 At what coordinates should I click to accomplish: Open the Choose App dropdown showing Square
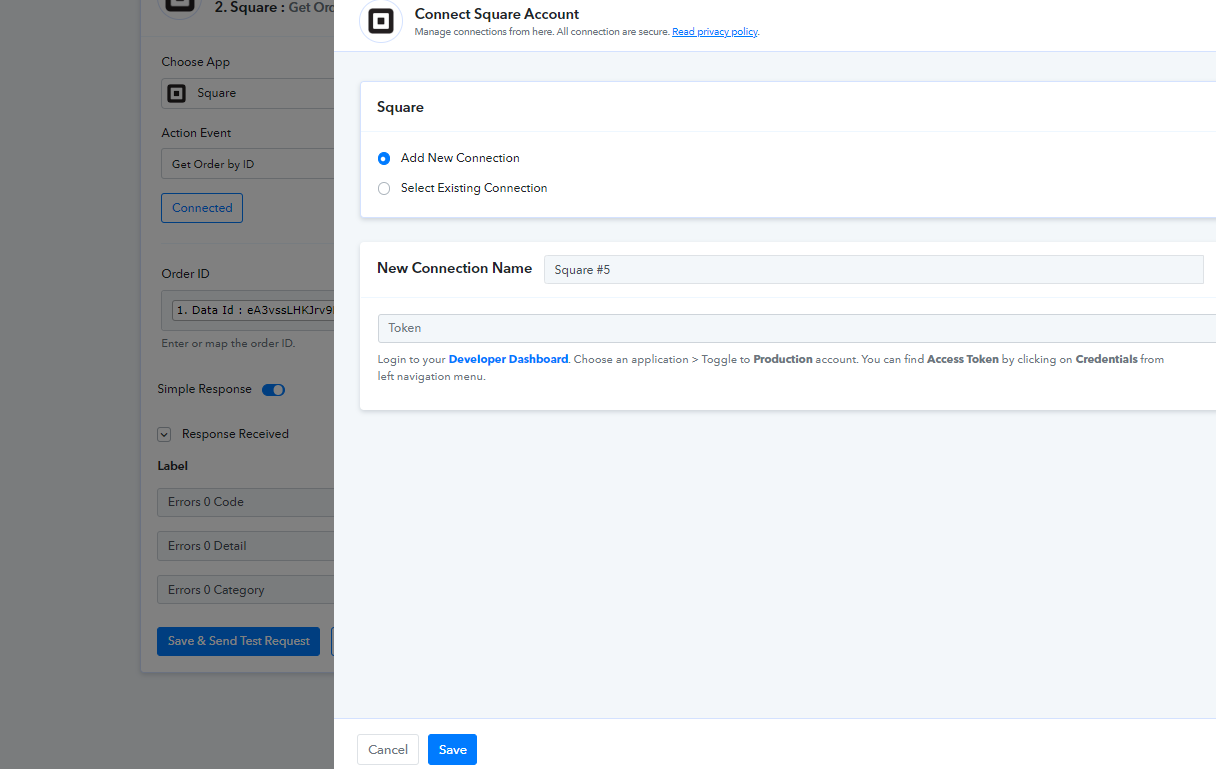pyautogui.click(x=247, y=93)
